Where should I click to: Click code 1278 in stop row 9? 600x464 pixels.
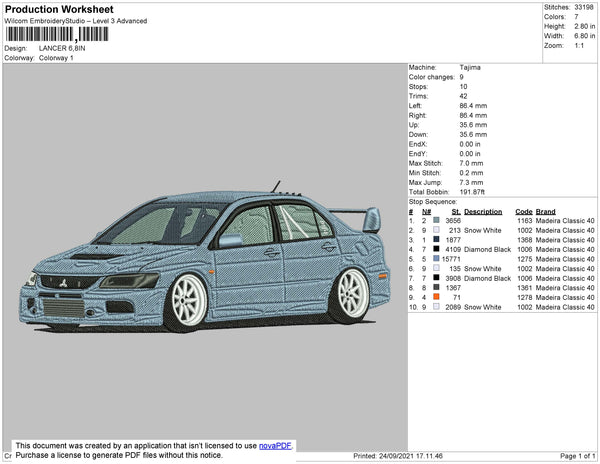point(525,297)
